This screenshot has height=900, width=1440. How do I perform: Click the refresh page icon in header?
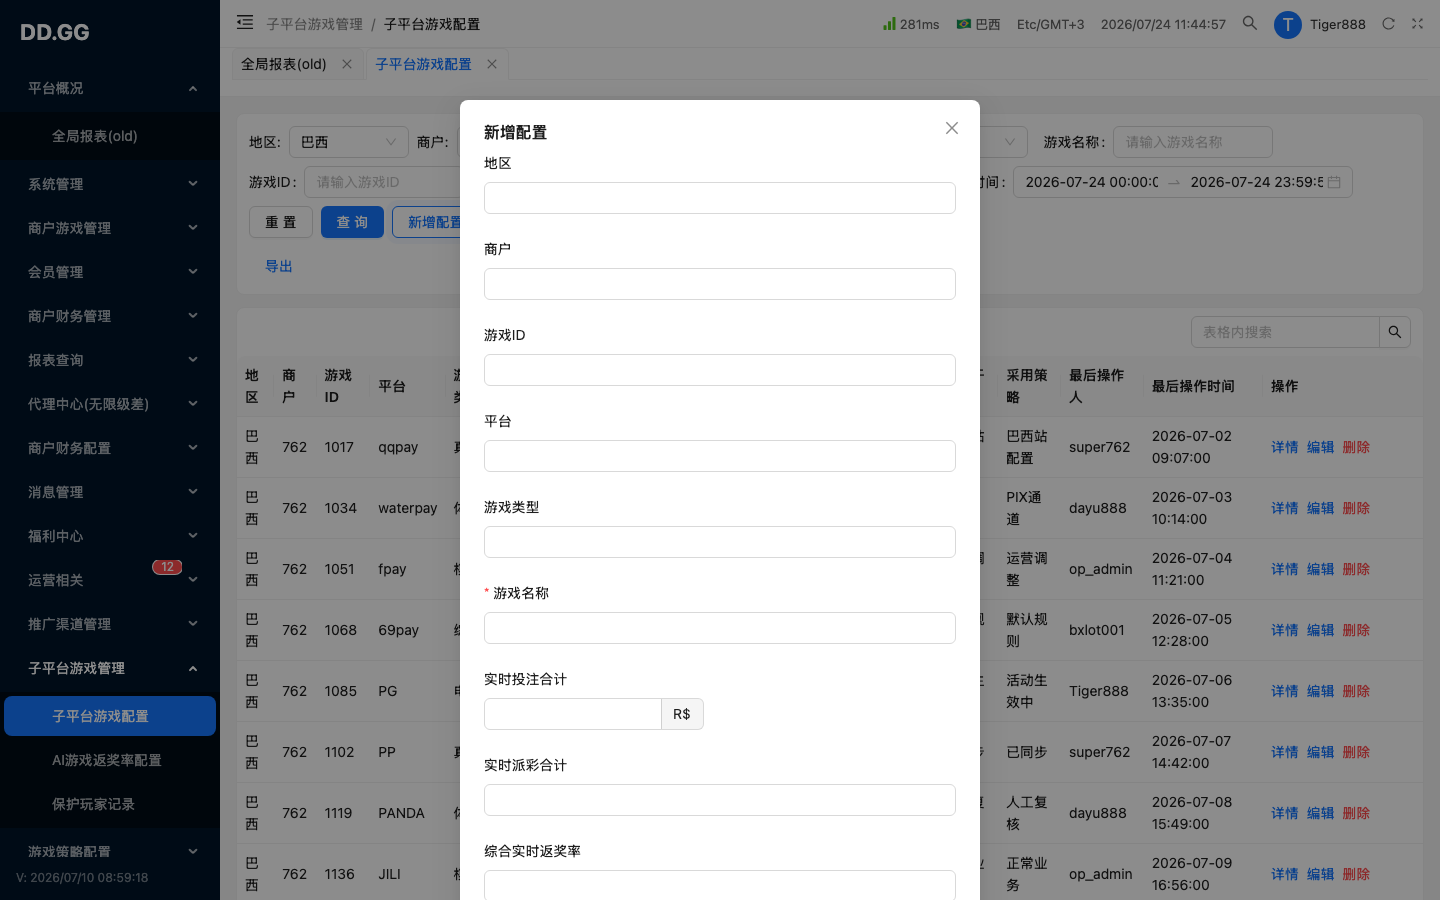[1388, 24]
